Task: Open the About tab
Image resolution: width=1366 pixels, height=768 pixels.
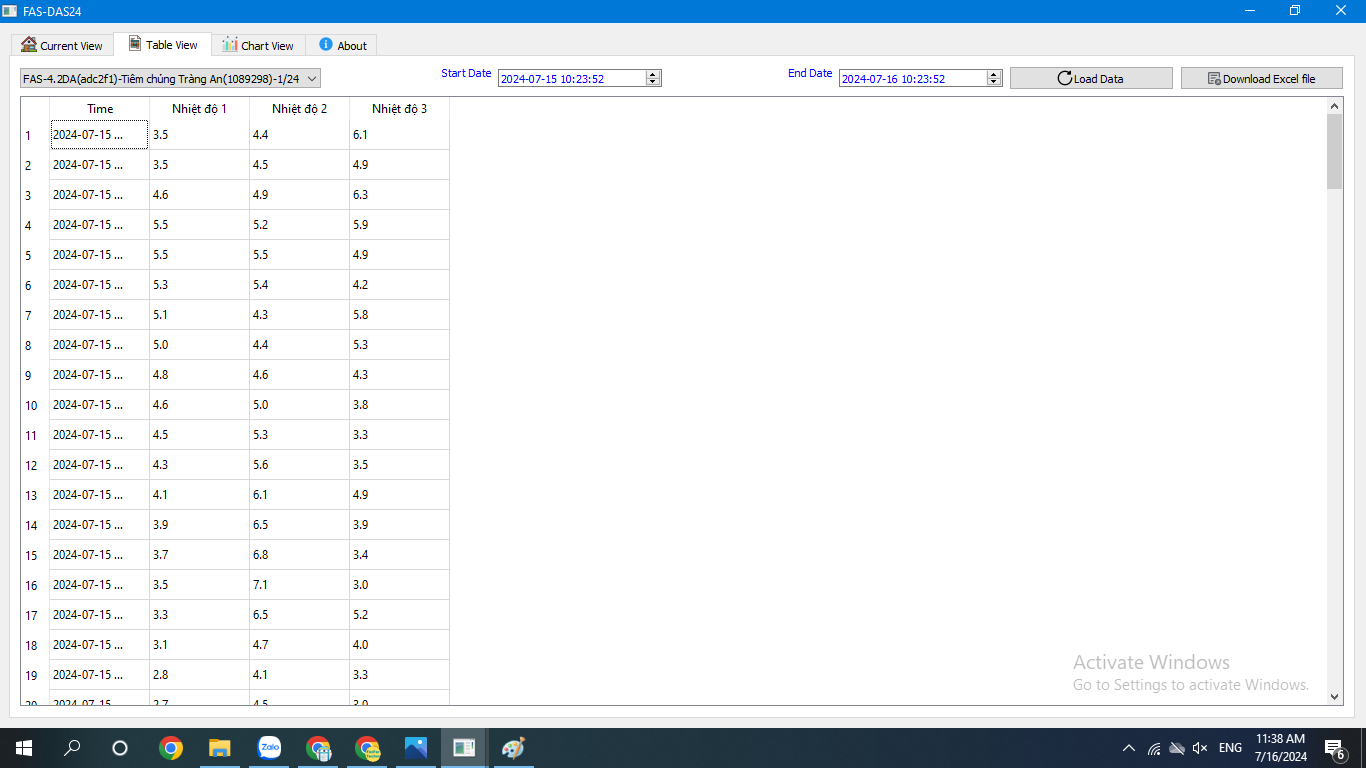Action: click(x=342, y=45)
